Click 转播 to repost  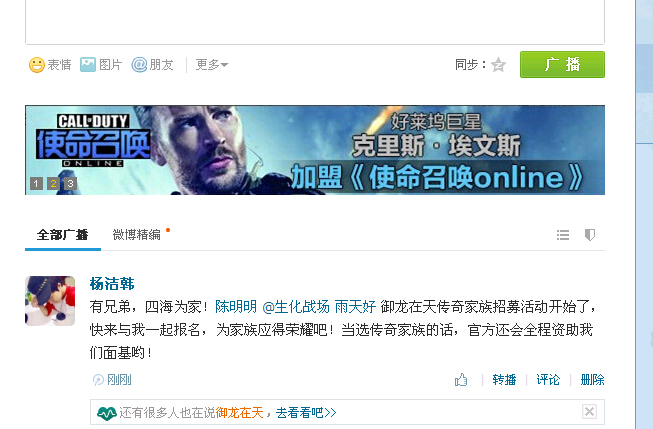[504, 380]
